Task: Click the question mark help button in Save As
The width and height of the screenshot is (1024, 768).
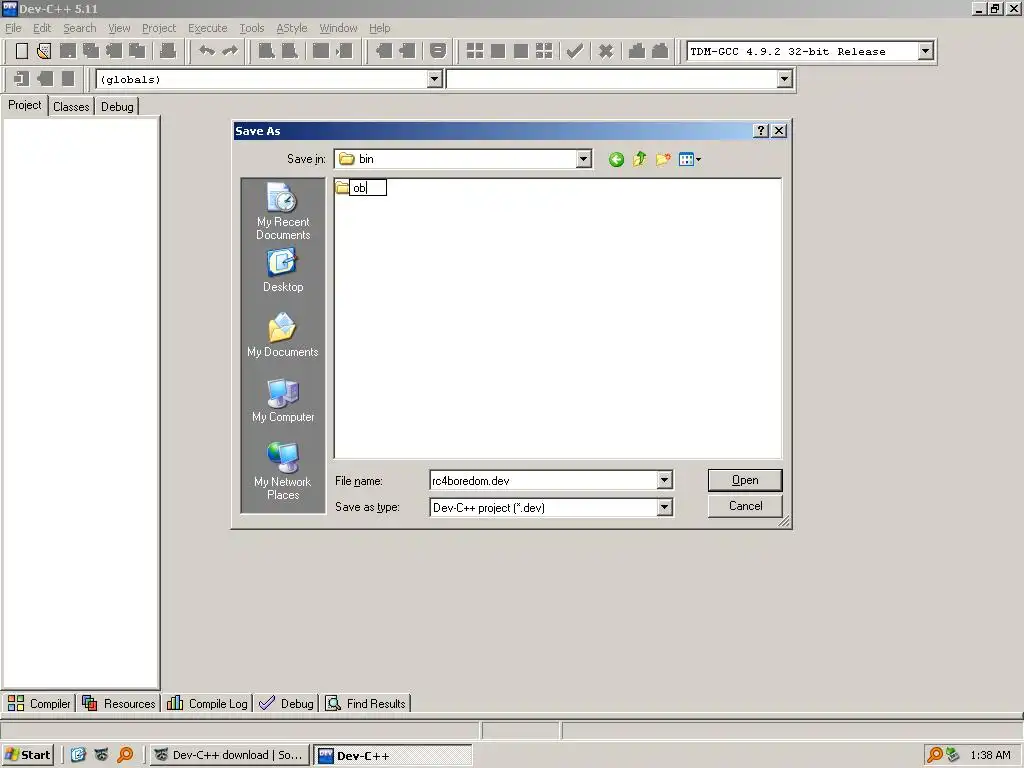Action: click(761, 131)
